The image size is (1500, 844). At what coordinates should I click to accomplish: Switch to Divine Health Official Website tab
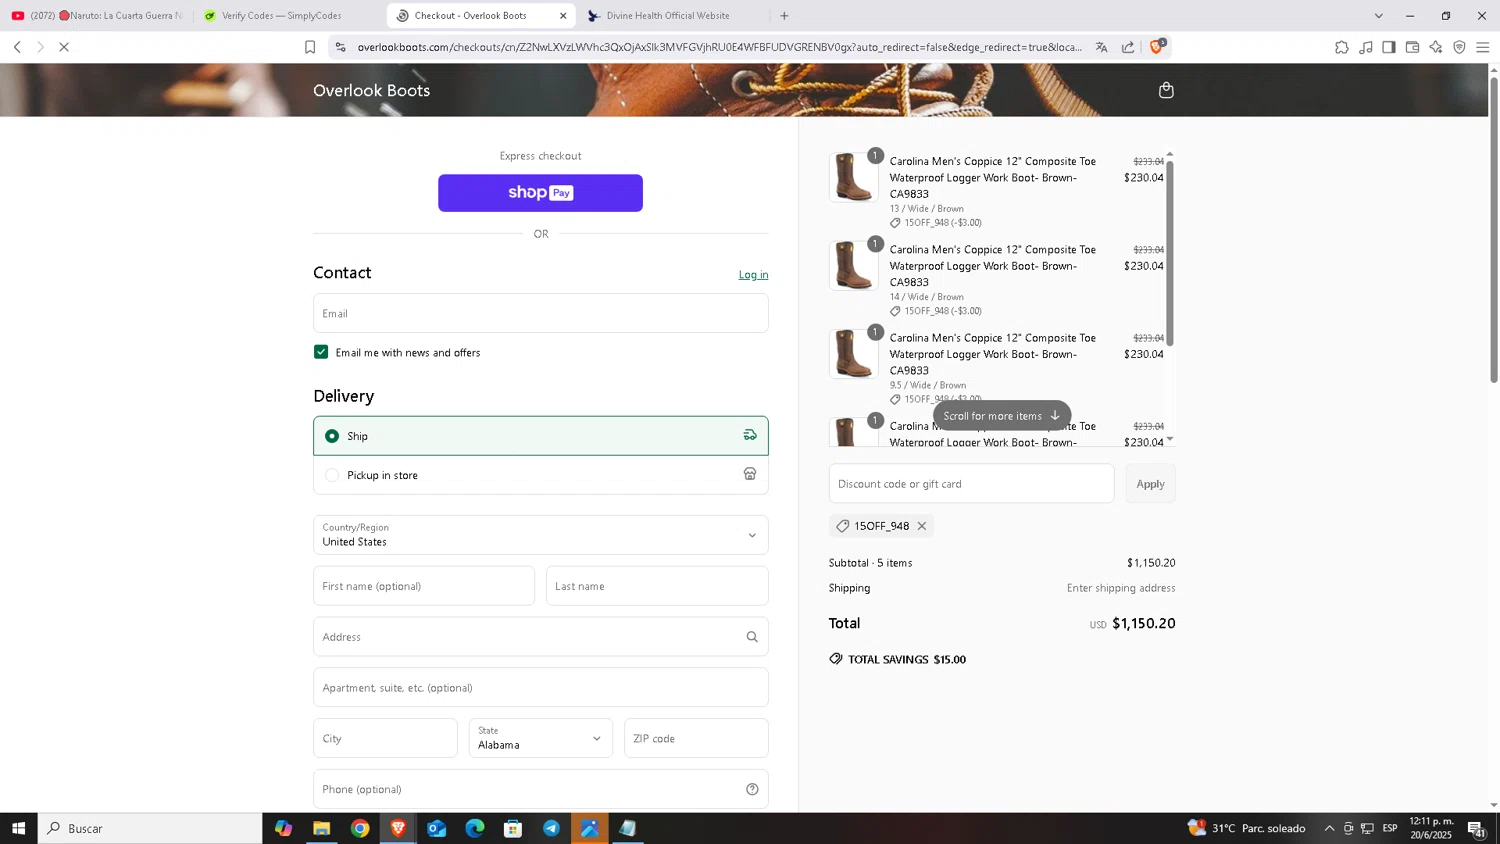coord(674,16)
